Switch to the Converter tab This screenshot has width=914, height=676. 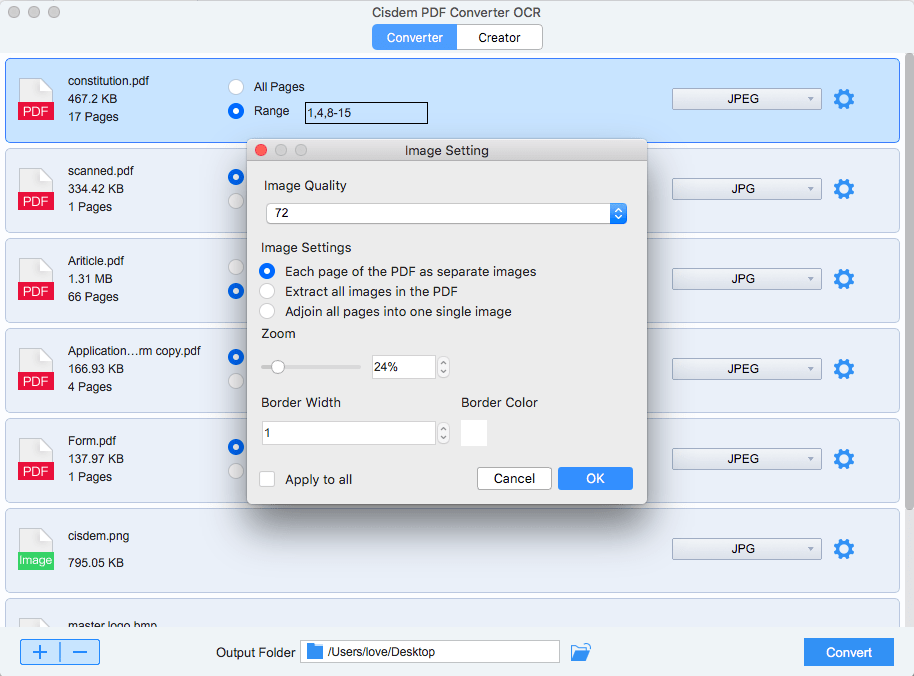pyautogui.click(x=414, y=37)
